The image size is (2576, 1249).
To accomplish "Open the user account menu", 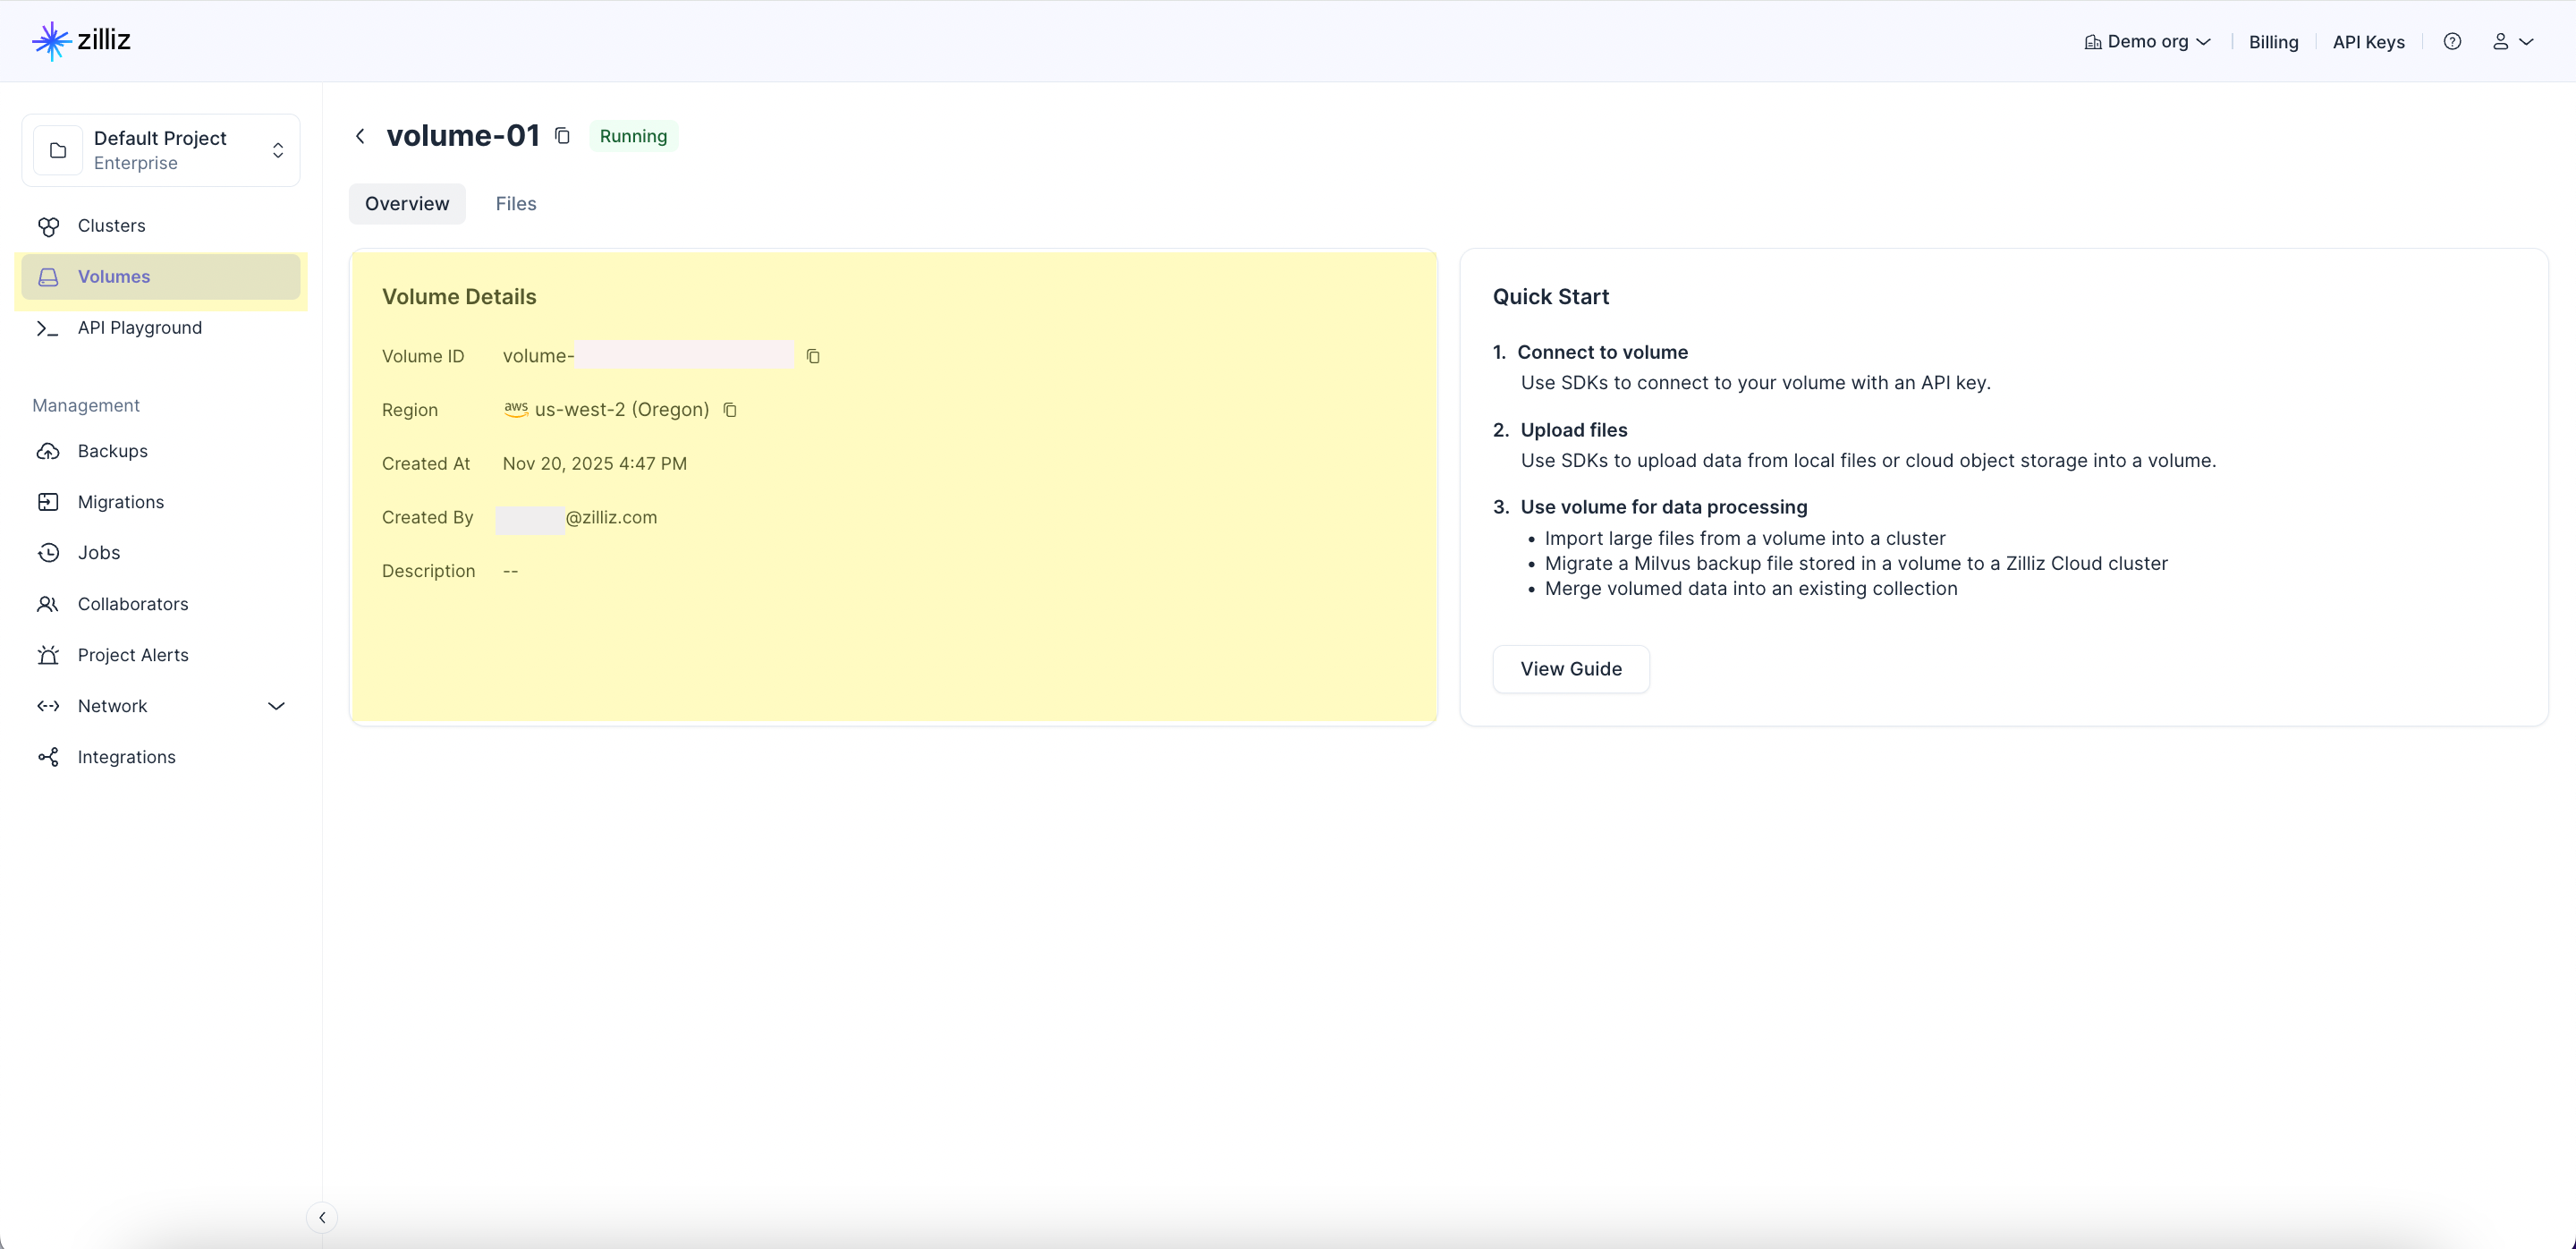I will pos(2512,41).
